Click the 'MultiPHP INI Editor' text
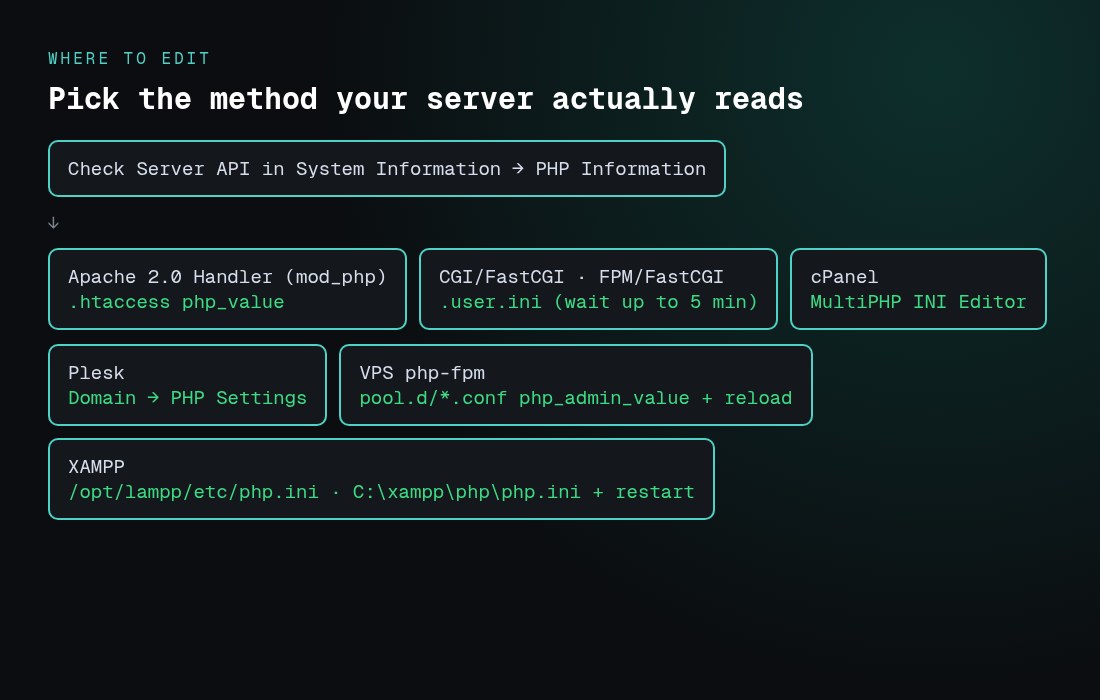 coord(918,302)
